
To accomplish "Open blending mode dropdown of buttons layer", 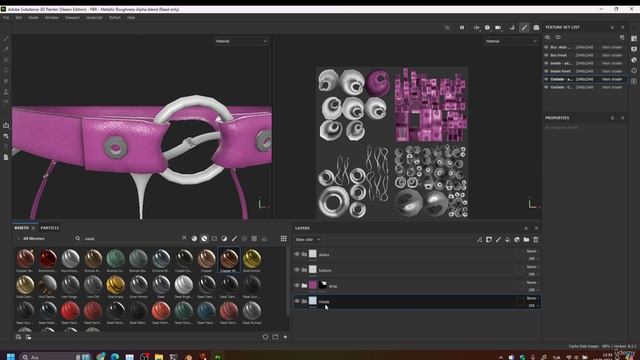I will (532, 267).
